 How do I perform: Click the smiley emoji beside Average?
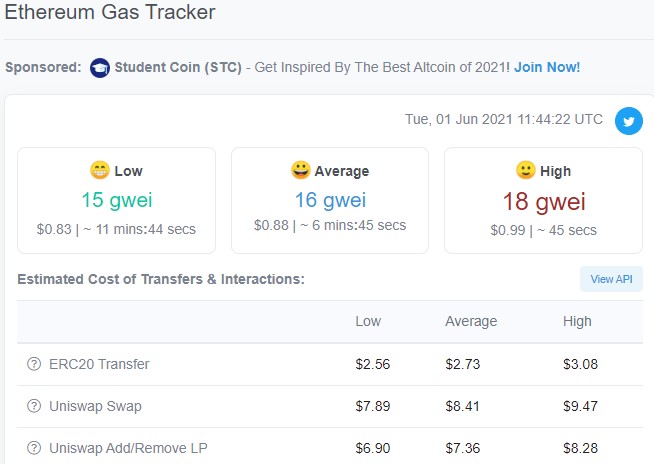point(300,170)
